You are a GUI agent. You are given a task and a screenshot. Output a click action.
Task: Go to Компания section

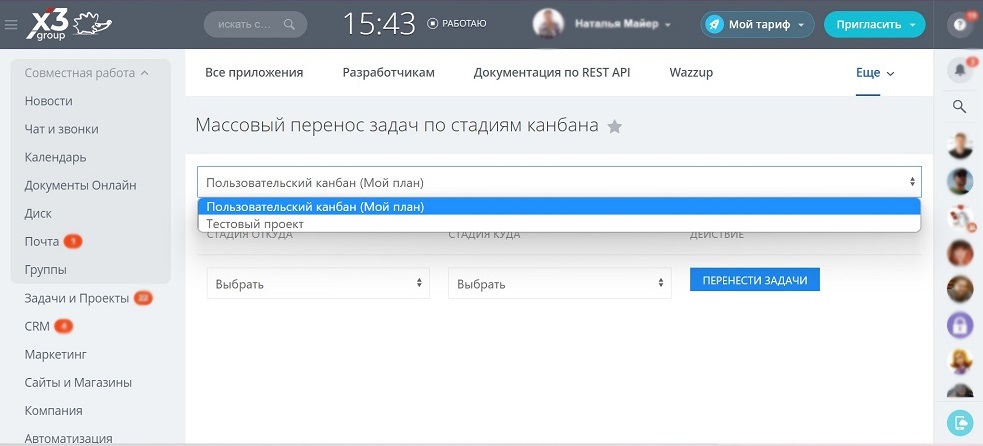pyautogui.click(x=53, y=411)
